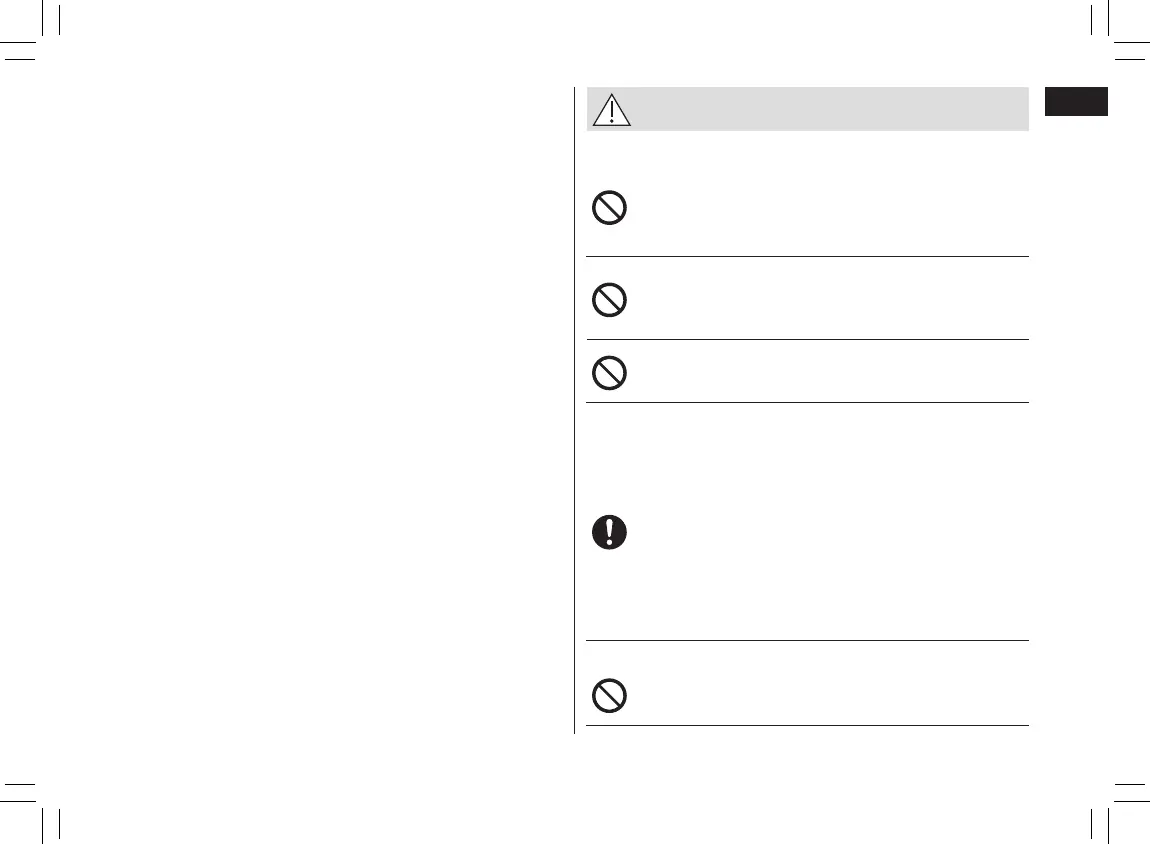Viewport: 1150px width, 844px height.
Task: Click the black tab in right margin
Action: pyautogui.click(x=1077, y=102)
